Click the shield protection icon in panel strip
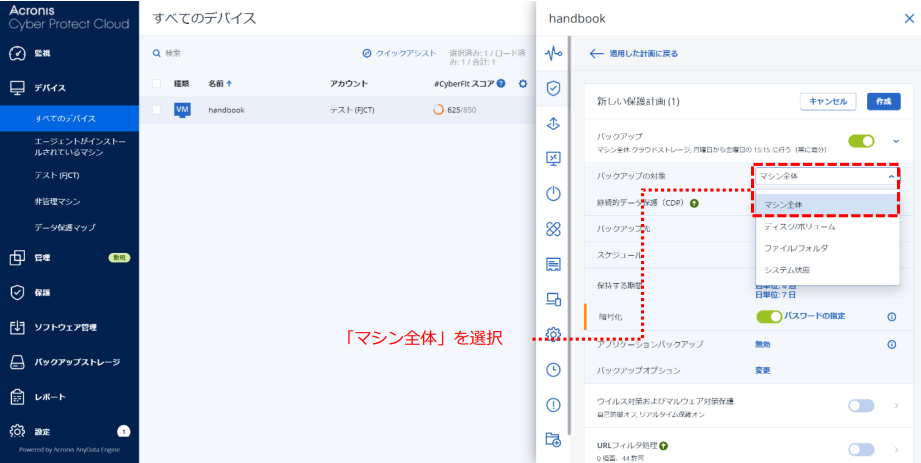921x463 pixels. (553, 88)
